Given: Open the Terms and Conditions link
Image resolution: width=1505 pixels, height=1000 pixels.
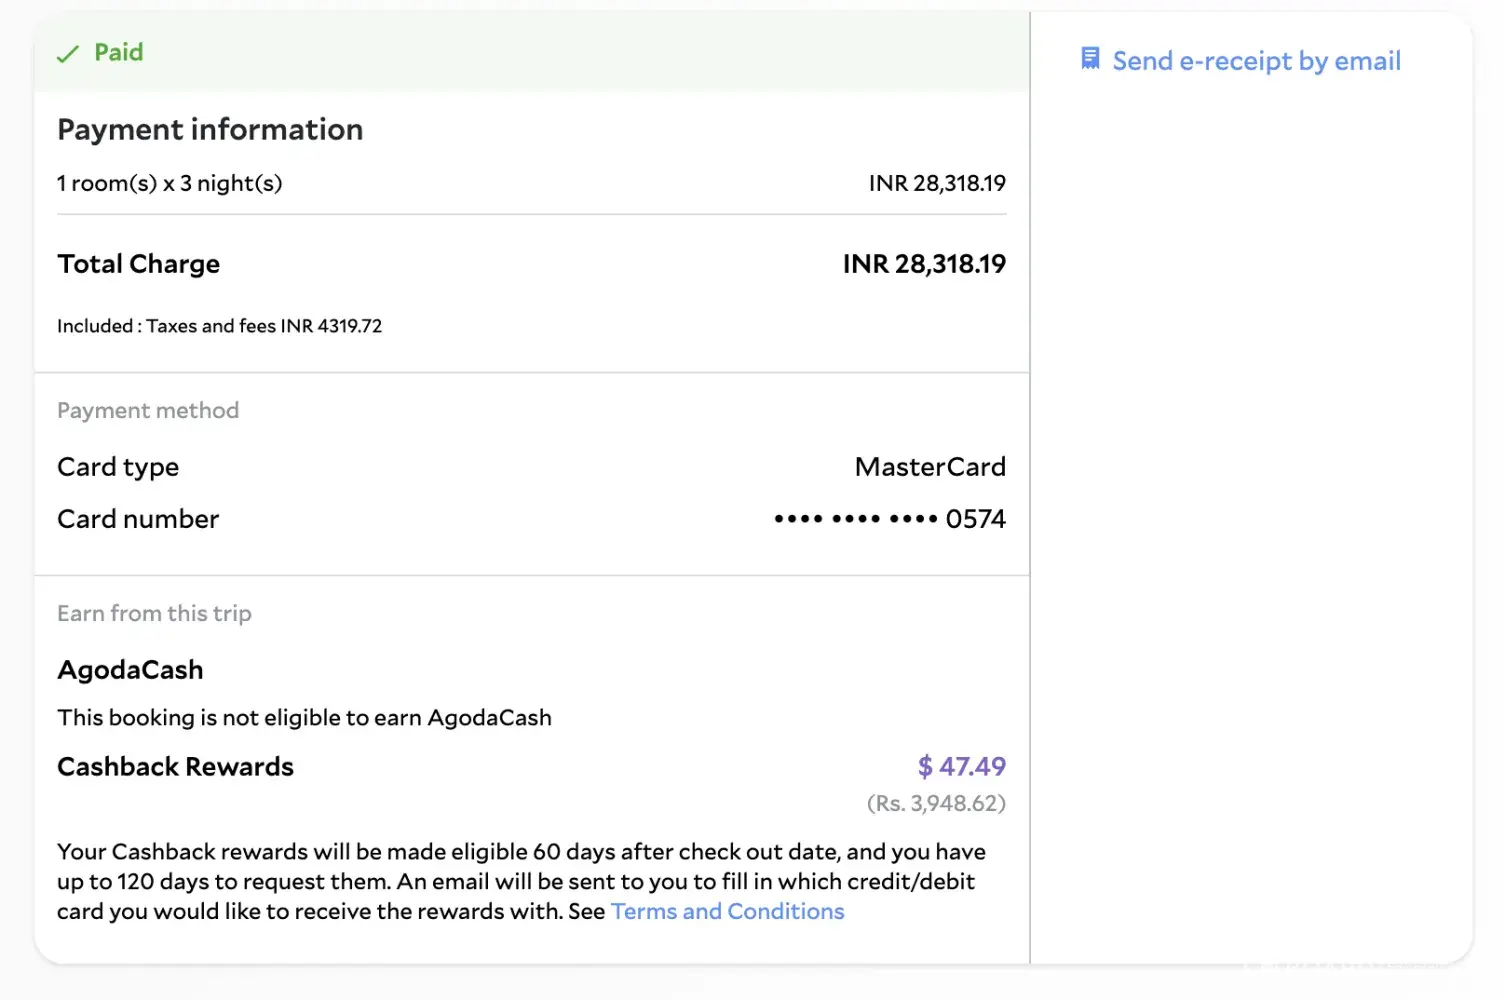Looking at the screenshot, I should (727, 912).
